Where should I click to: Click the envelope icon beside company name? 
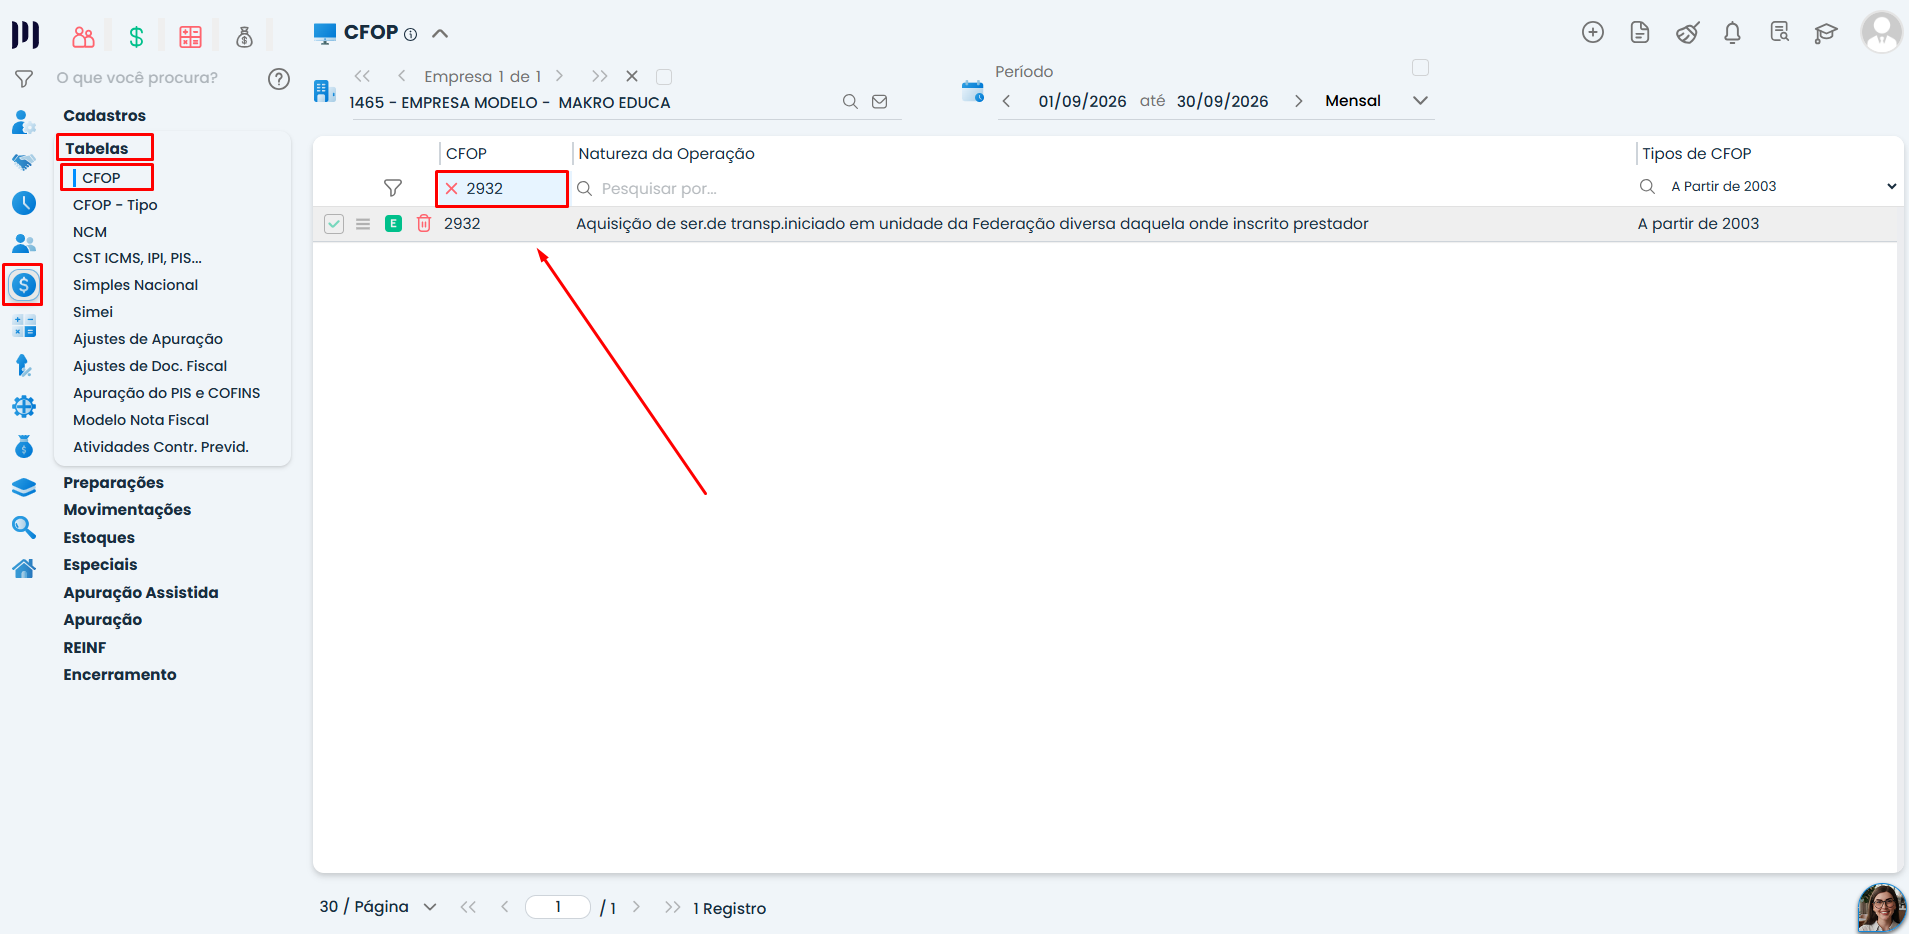pos(880,102)
